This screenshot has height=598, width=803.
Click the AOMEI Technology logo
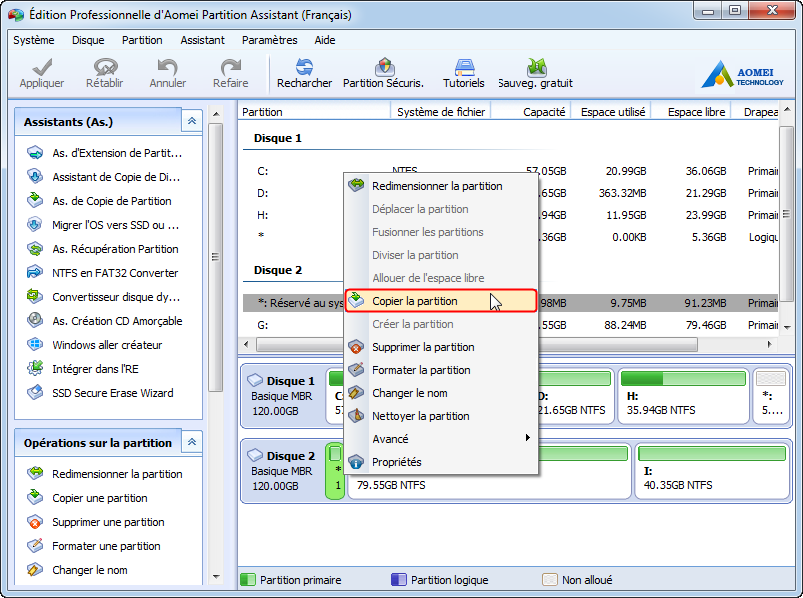click(742, 75)
